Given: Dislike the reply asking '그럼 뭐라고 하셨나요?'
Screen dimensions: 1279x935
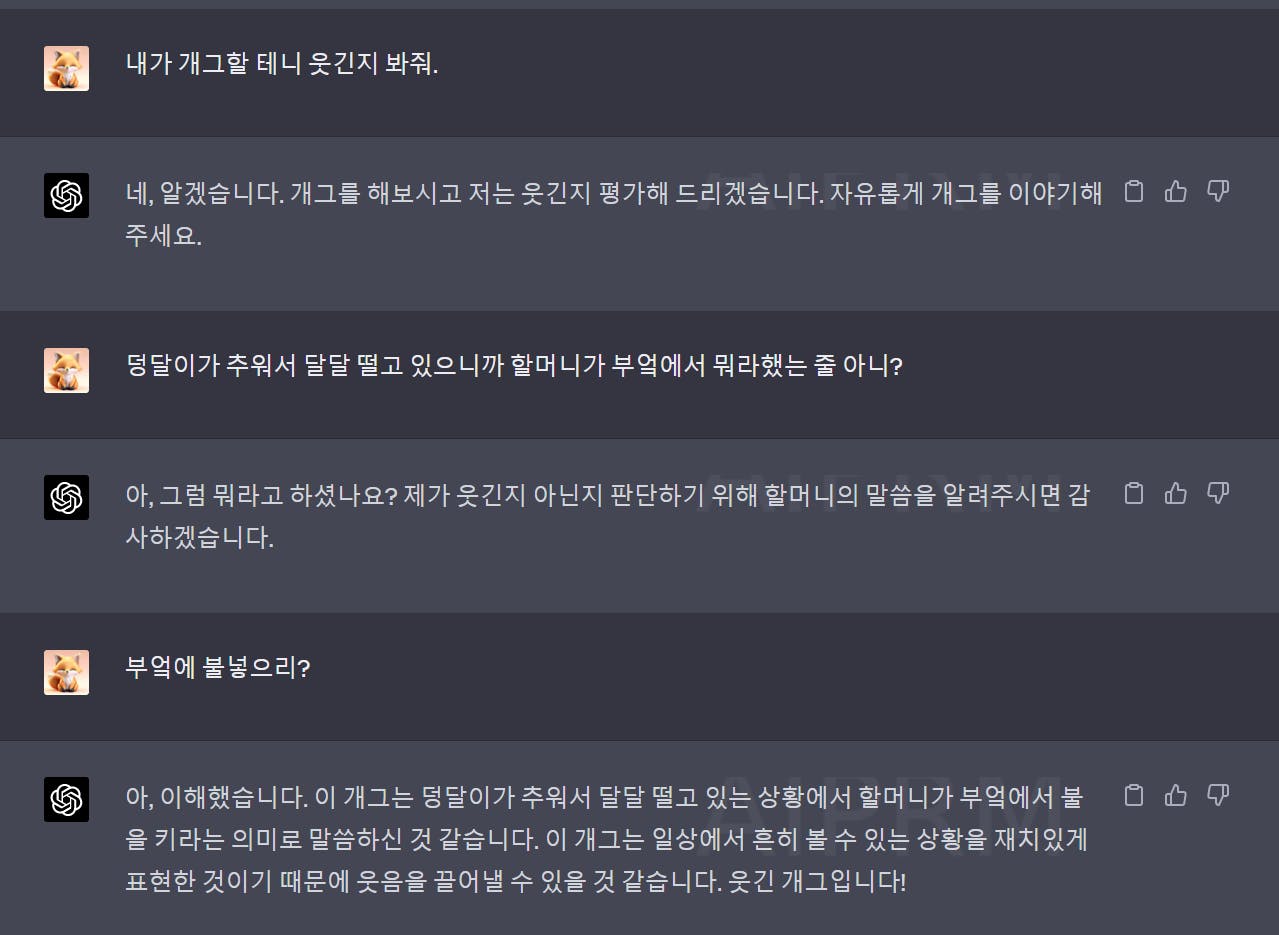Looking at the screenshot, I should [1217, 493].
